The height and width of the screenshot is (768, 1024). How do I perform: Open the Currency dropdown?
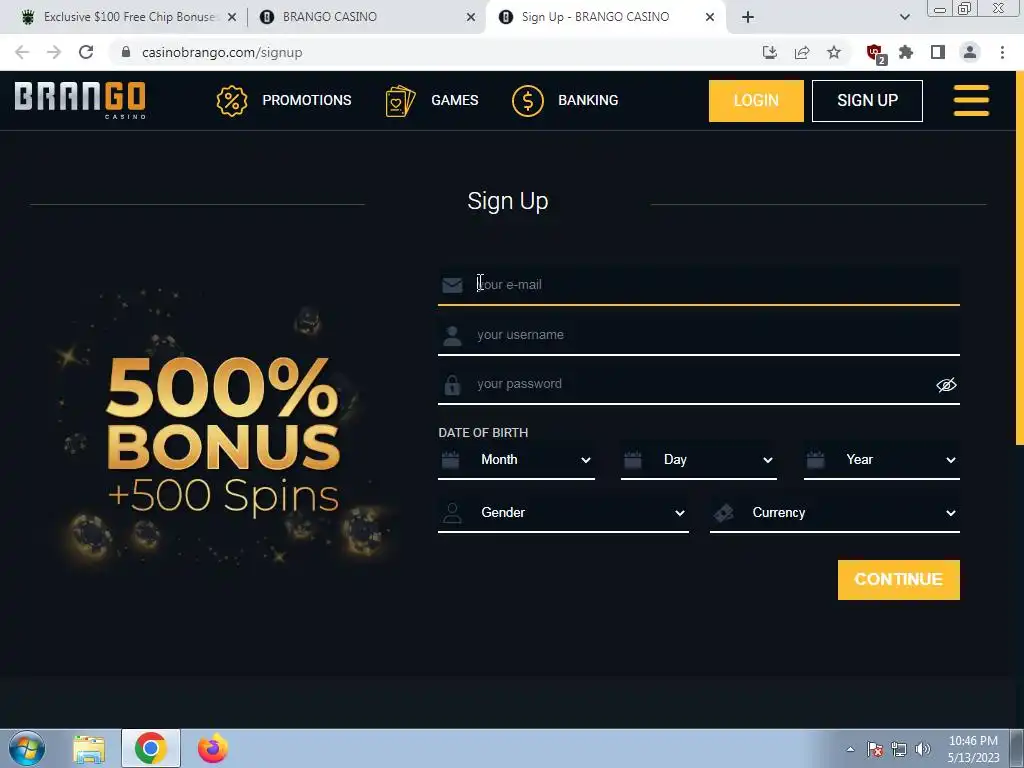835,513
